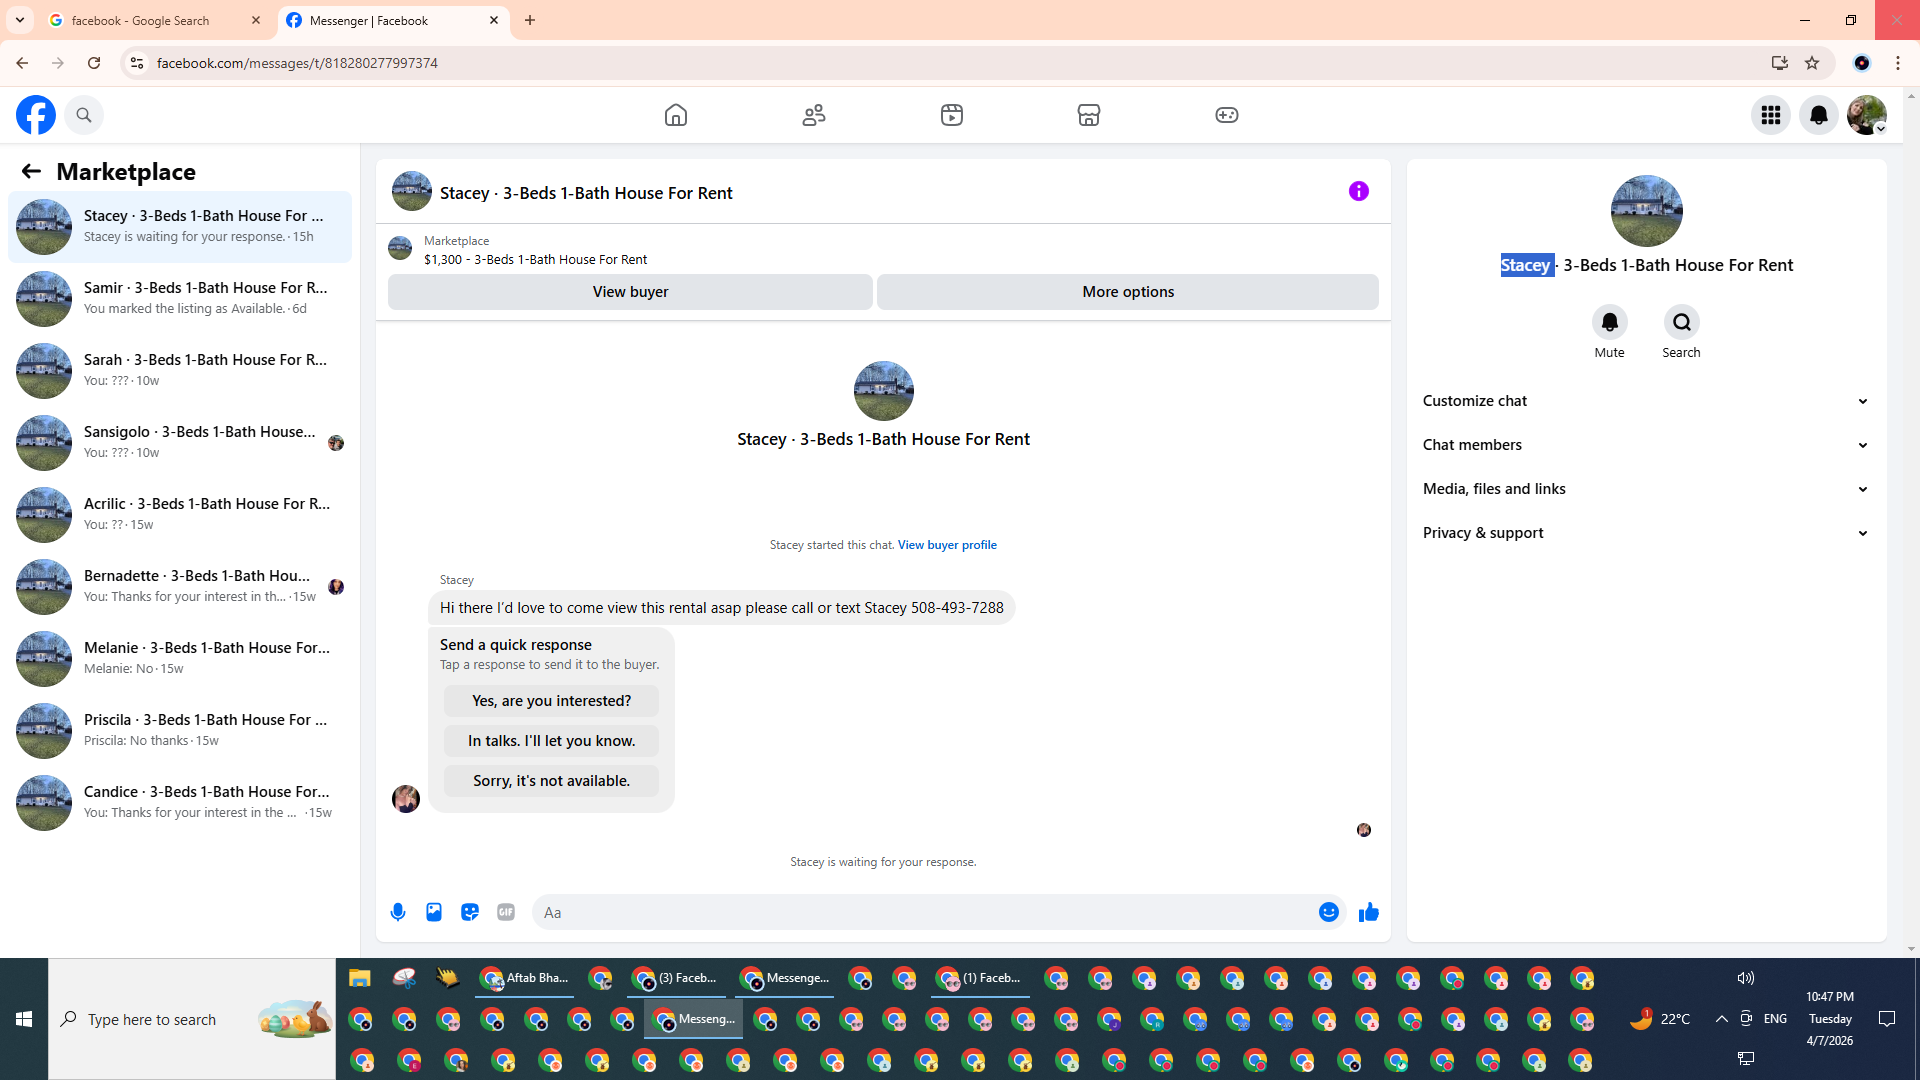View site information in address bar
The width and height of the screenshot is (1920, 1080).
[137, 63]
